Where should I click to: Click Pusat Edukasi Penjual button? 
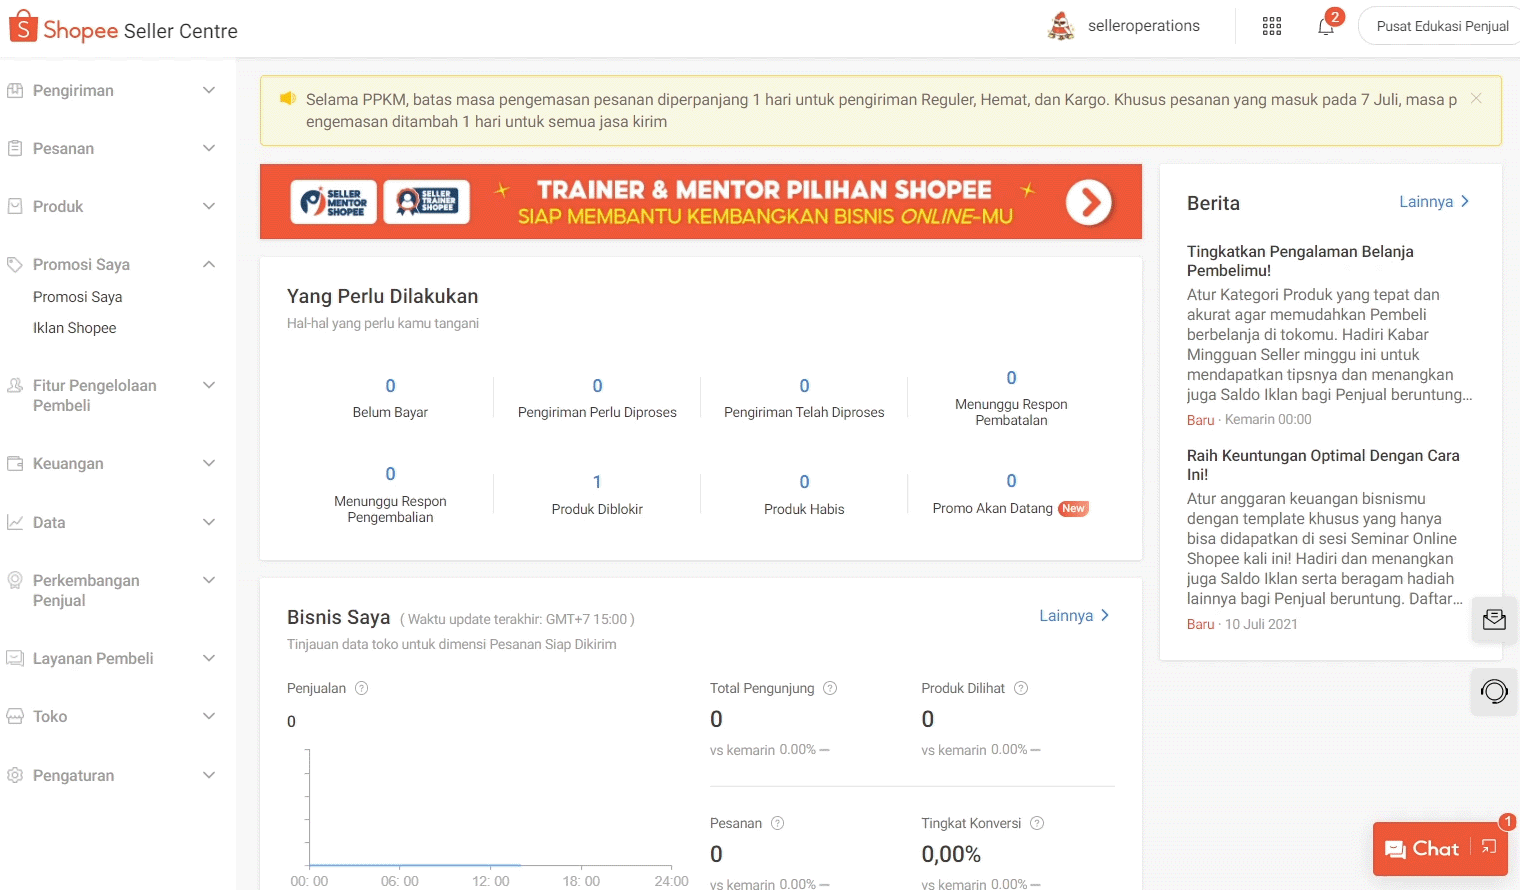(x=1441, y=27)
